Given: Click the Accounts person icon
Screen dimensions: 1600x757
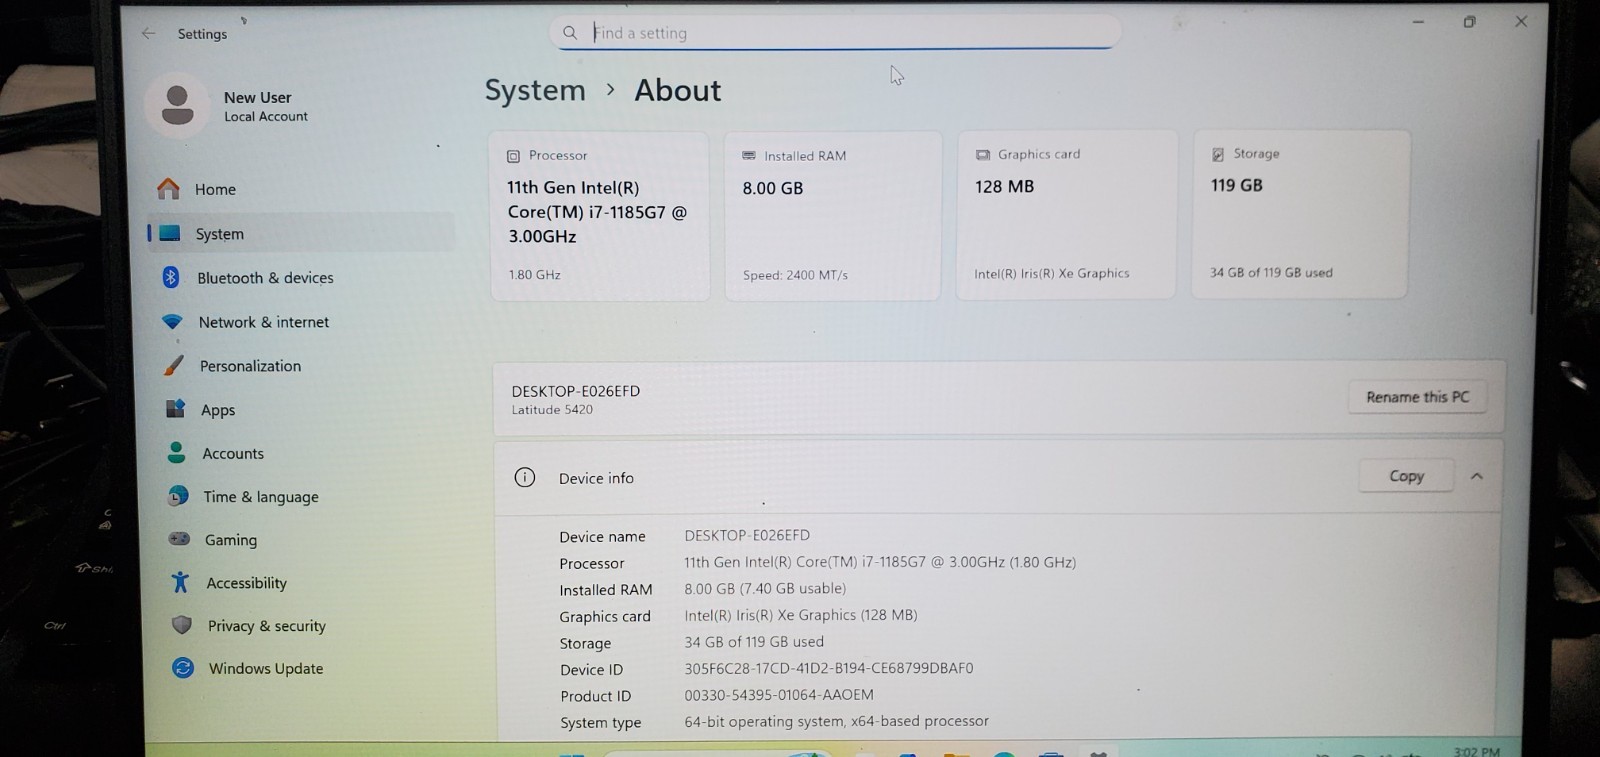Looking at the screenshot, I should (177, 452).
